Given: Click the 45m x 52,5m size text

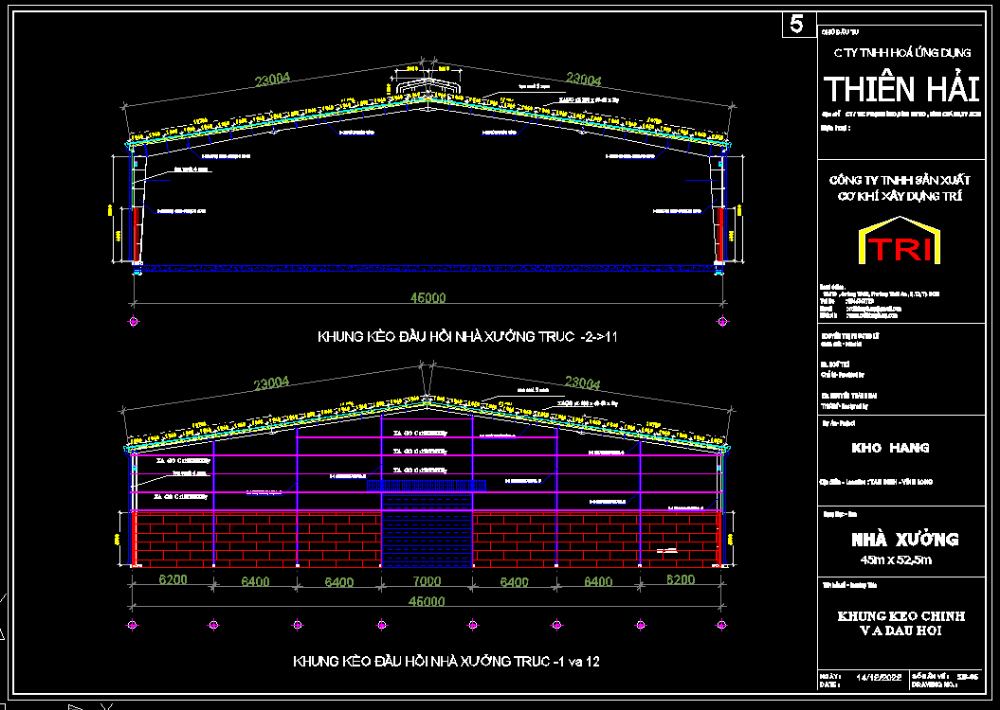Looking at the screenshot, I should click(895, 560).
